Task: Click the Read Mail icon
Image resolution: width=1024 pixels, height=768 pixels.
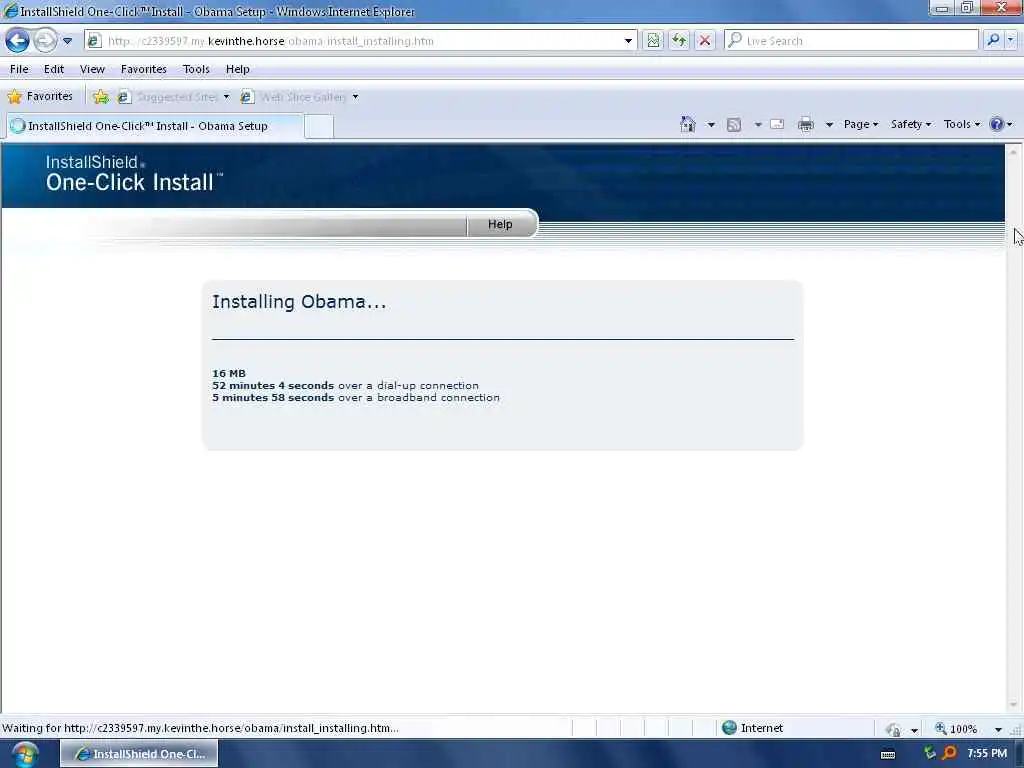Action: pyautogui.click(x=777, y=124)
